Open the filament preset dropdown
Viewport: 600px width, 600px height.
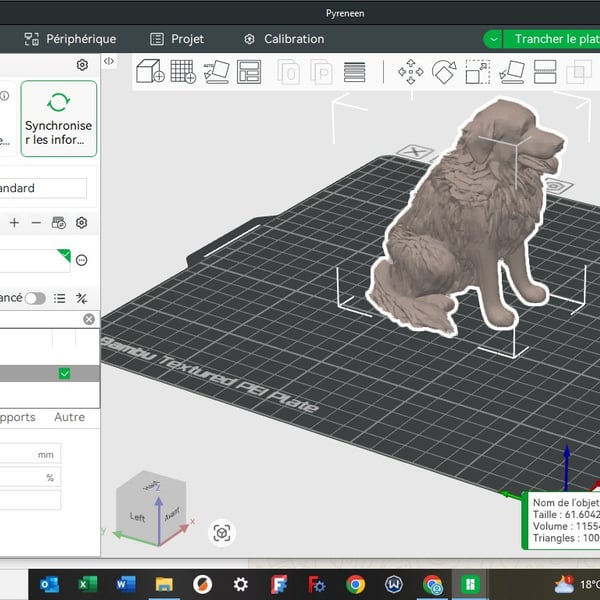tap(34, 260)
